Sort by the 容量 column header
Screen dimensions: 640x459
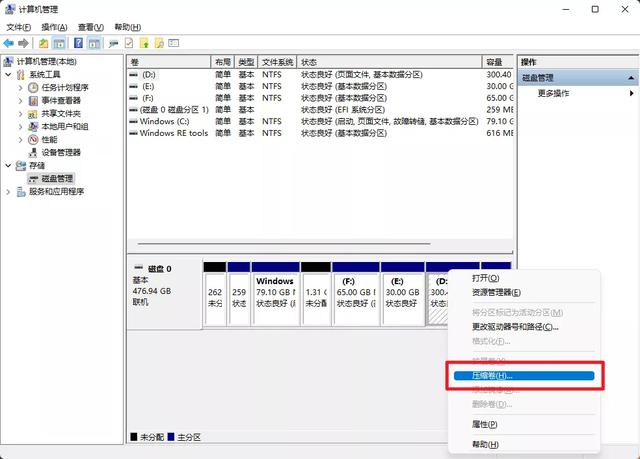[x=498, y=62]
